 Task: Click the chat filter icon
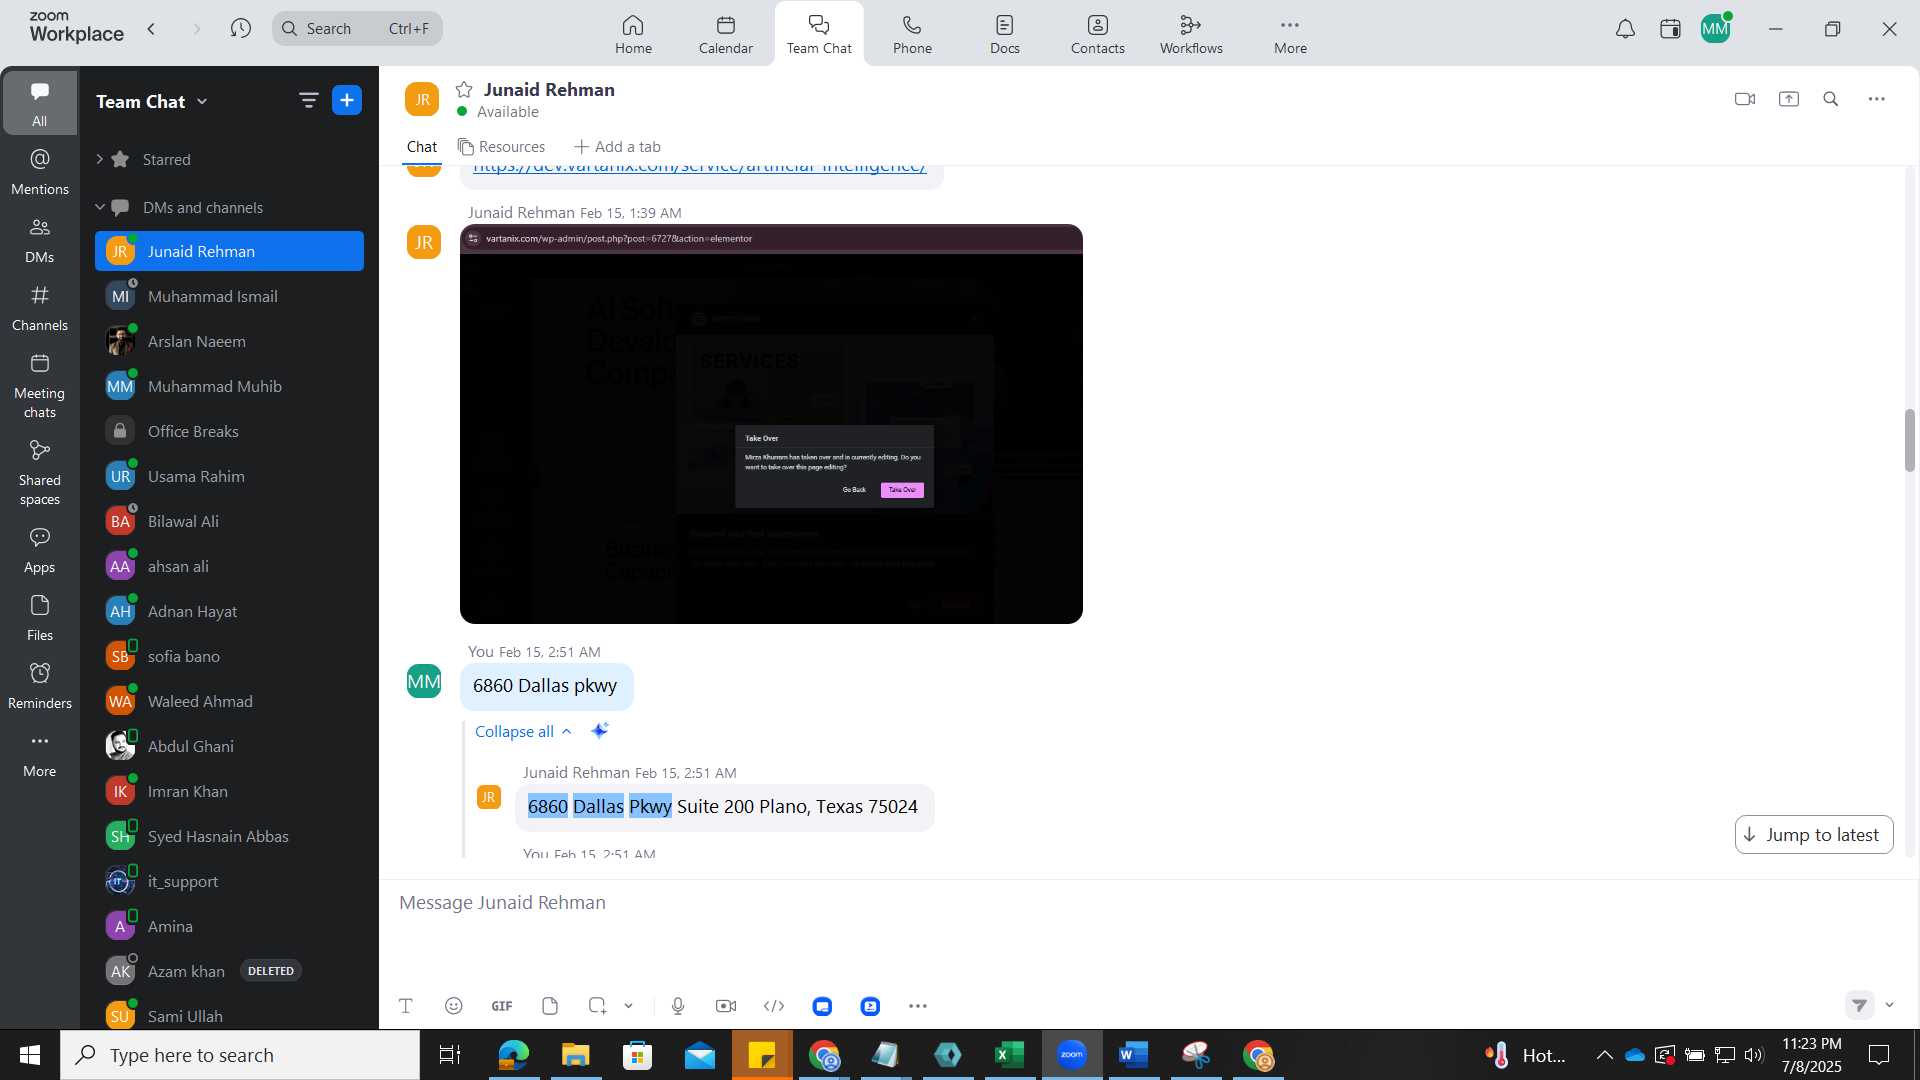308,100
